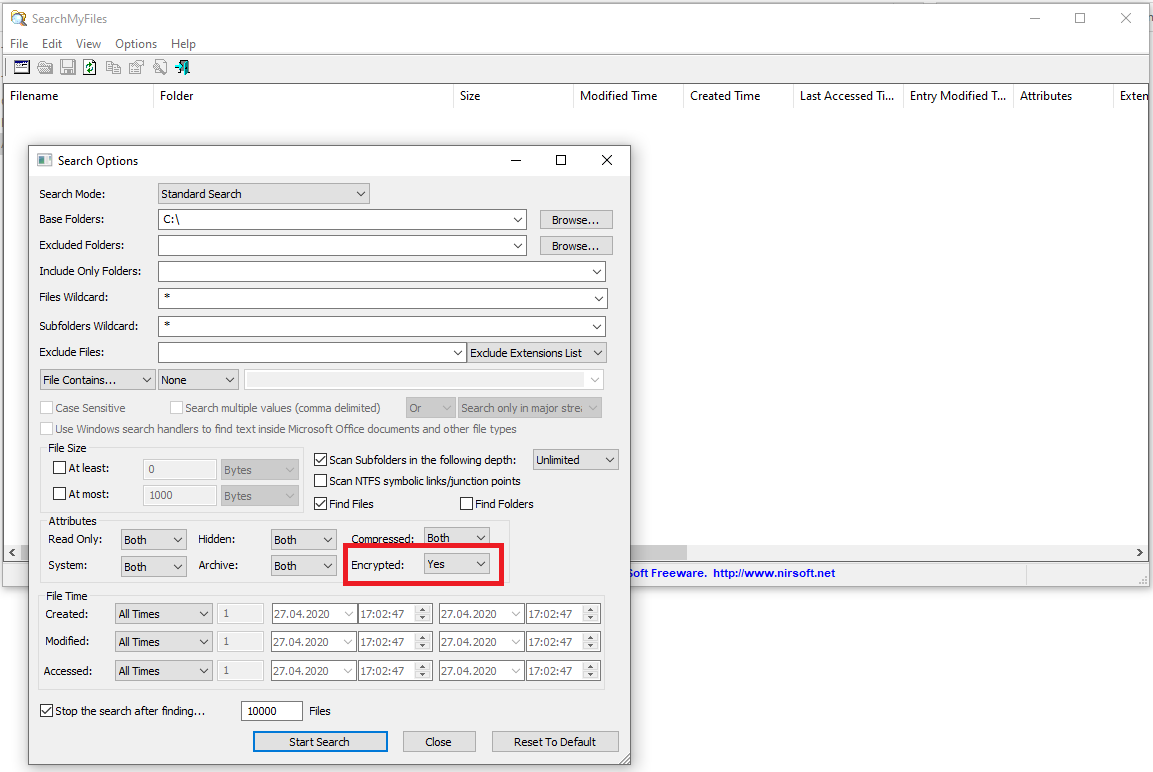Image resolution: width=1153 pixels, height=772 pixels.
Task: Enable the File Size At least checkbox
Action: 59,468
